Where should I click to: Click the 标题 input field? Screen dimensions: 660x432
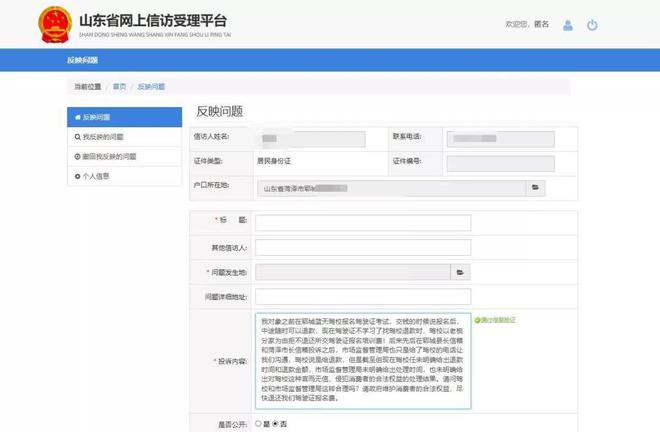click(362, 222)
